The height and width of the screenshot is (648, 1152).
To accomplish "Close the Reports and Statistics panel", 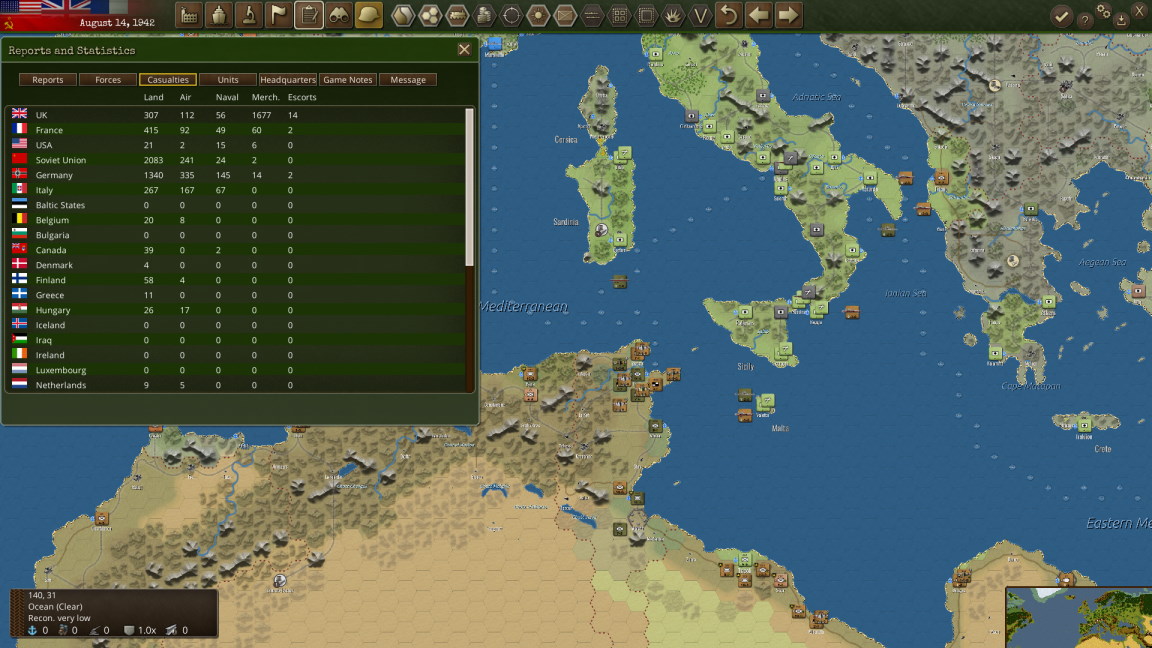I will tap(464, 50).
